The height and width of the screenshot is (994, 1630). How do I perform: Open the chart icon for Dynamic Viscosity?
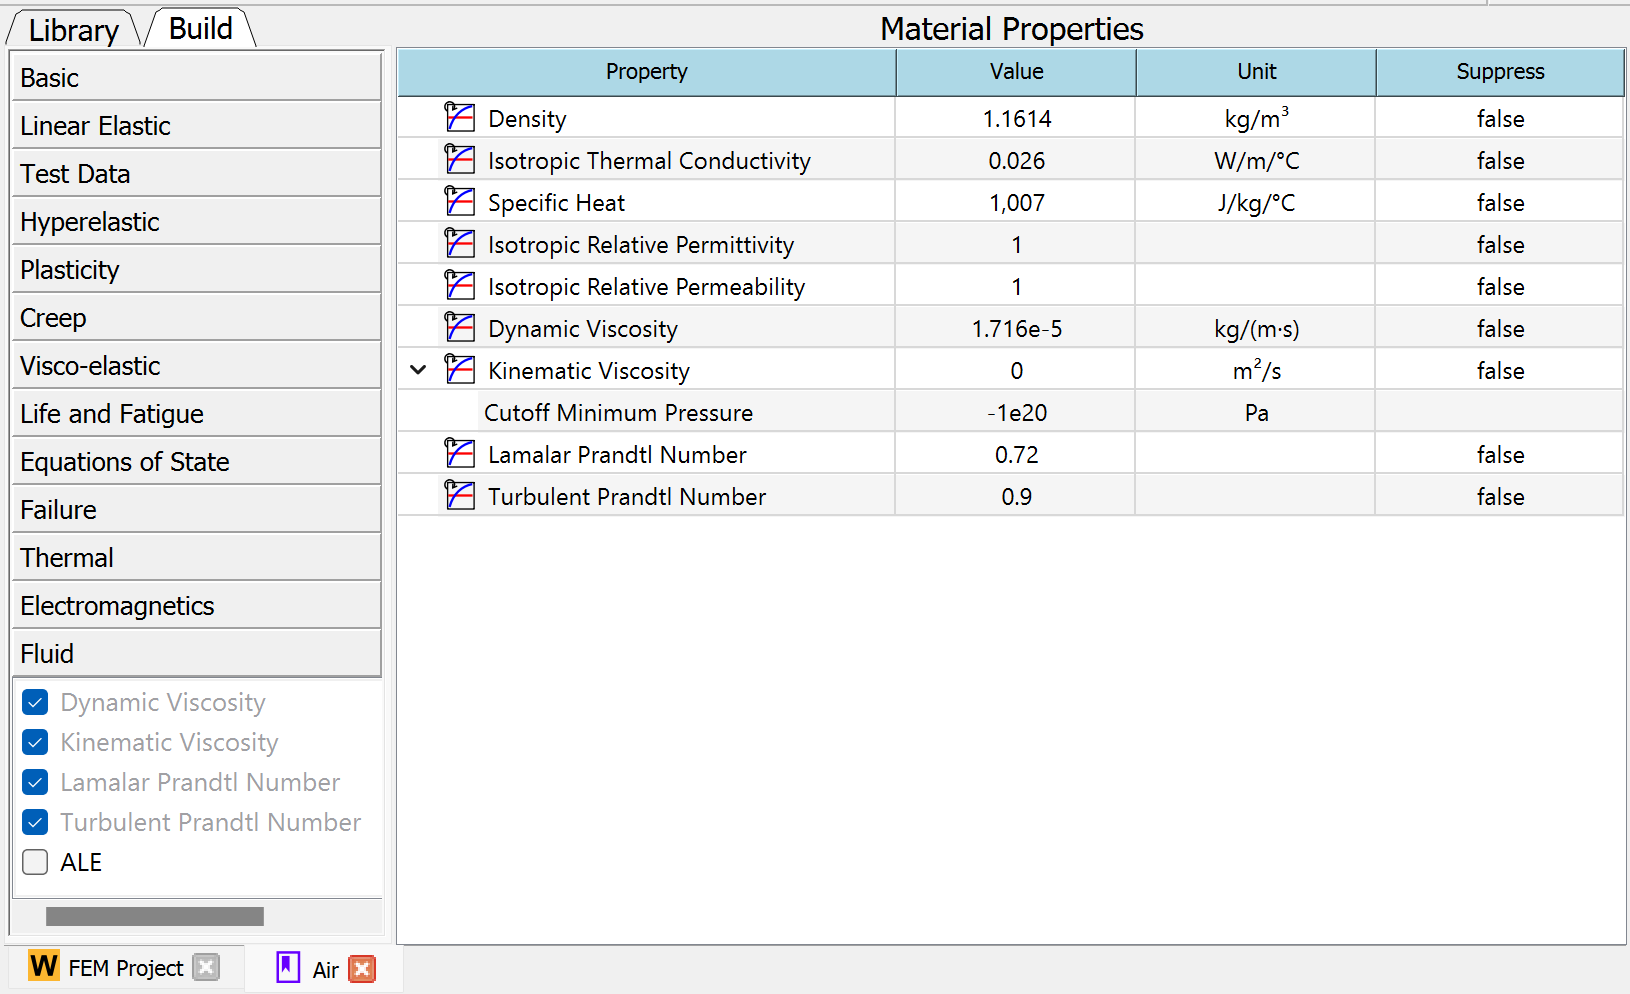(x=461, y=327)
